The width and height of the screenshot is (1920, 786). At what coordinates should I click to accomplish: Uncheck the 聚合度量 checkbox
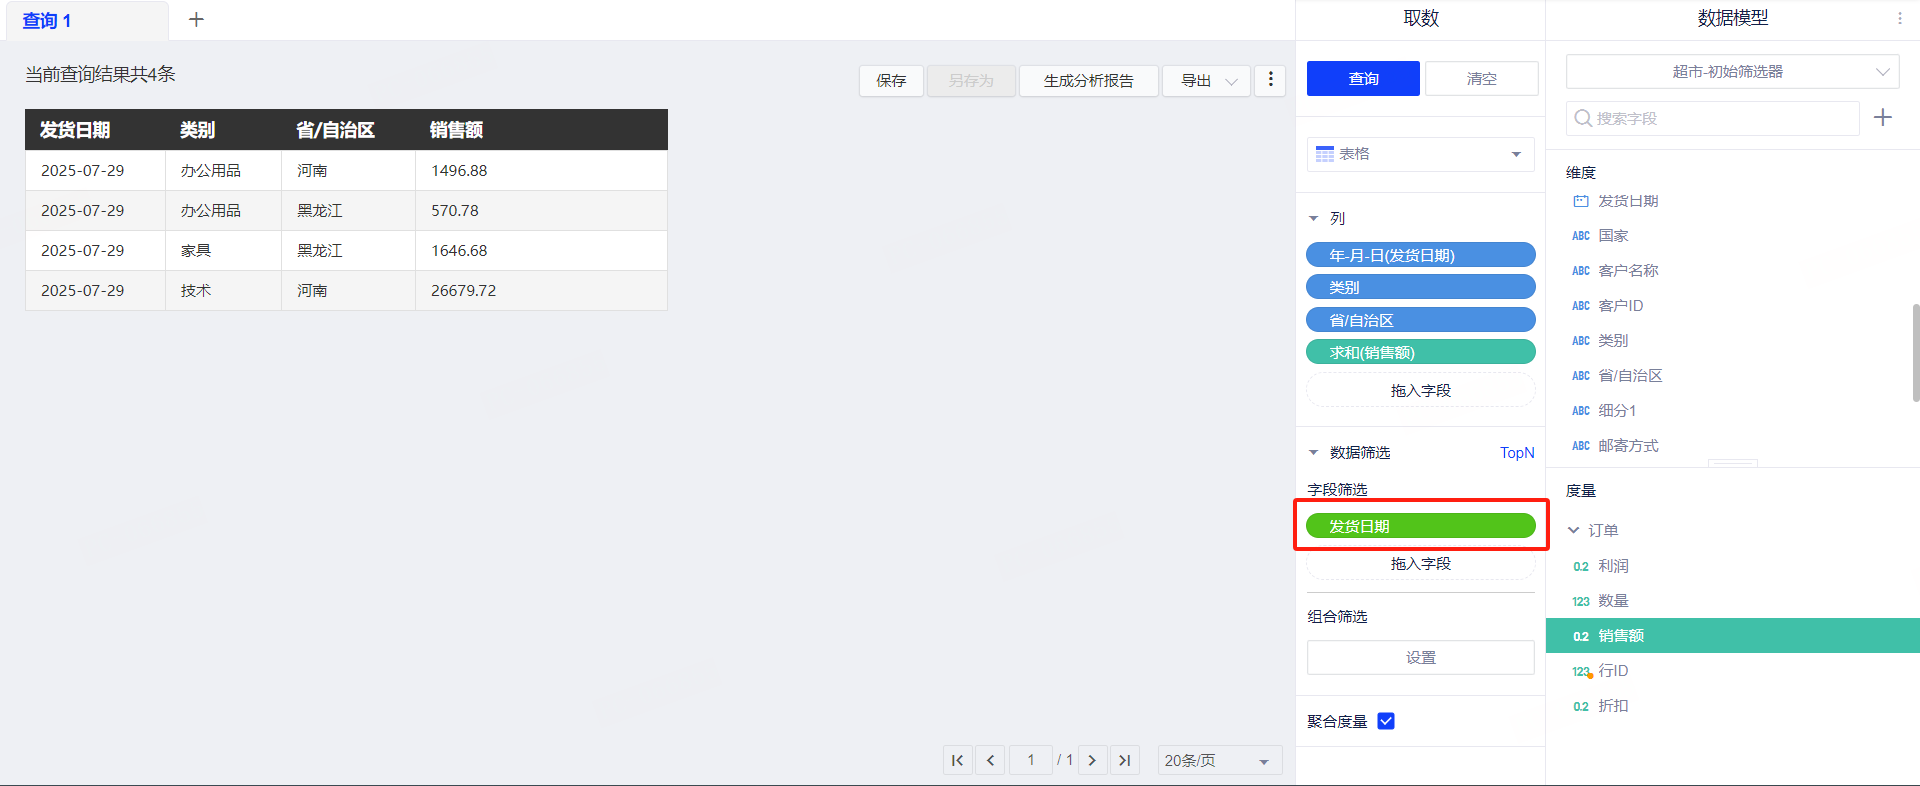point(1386,721)
